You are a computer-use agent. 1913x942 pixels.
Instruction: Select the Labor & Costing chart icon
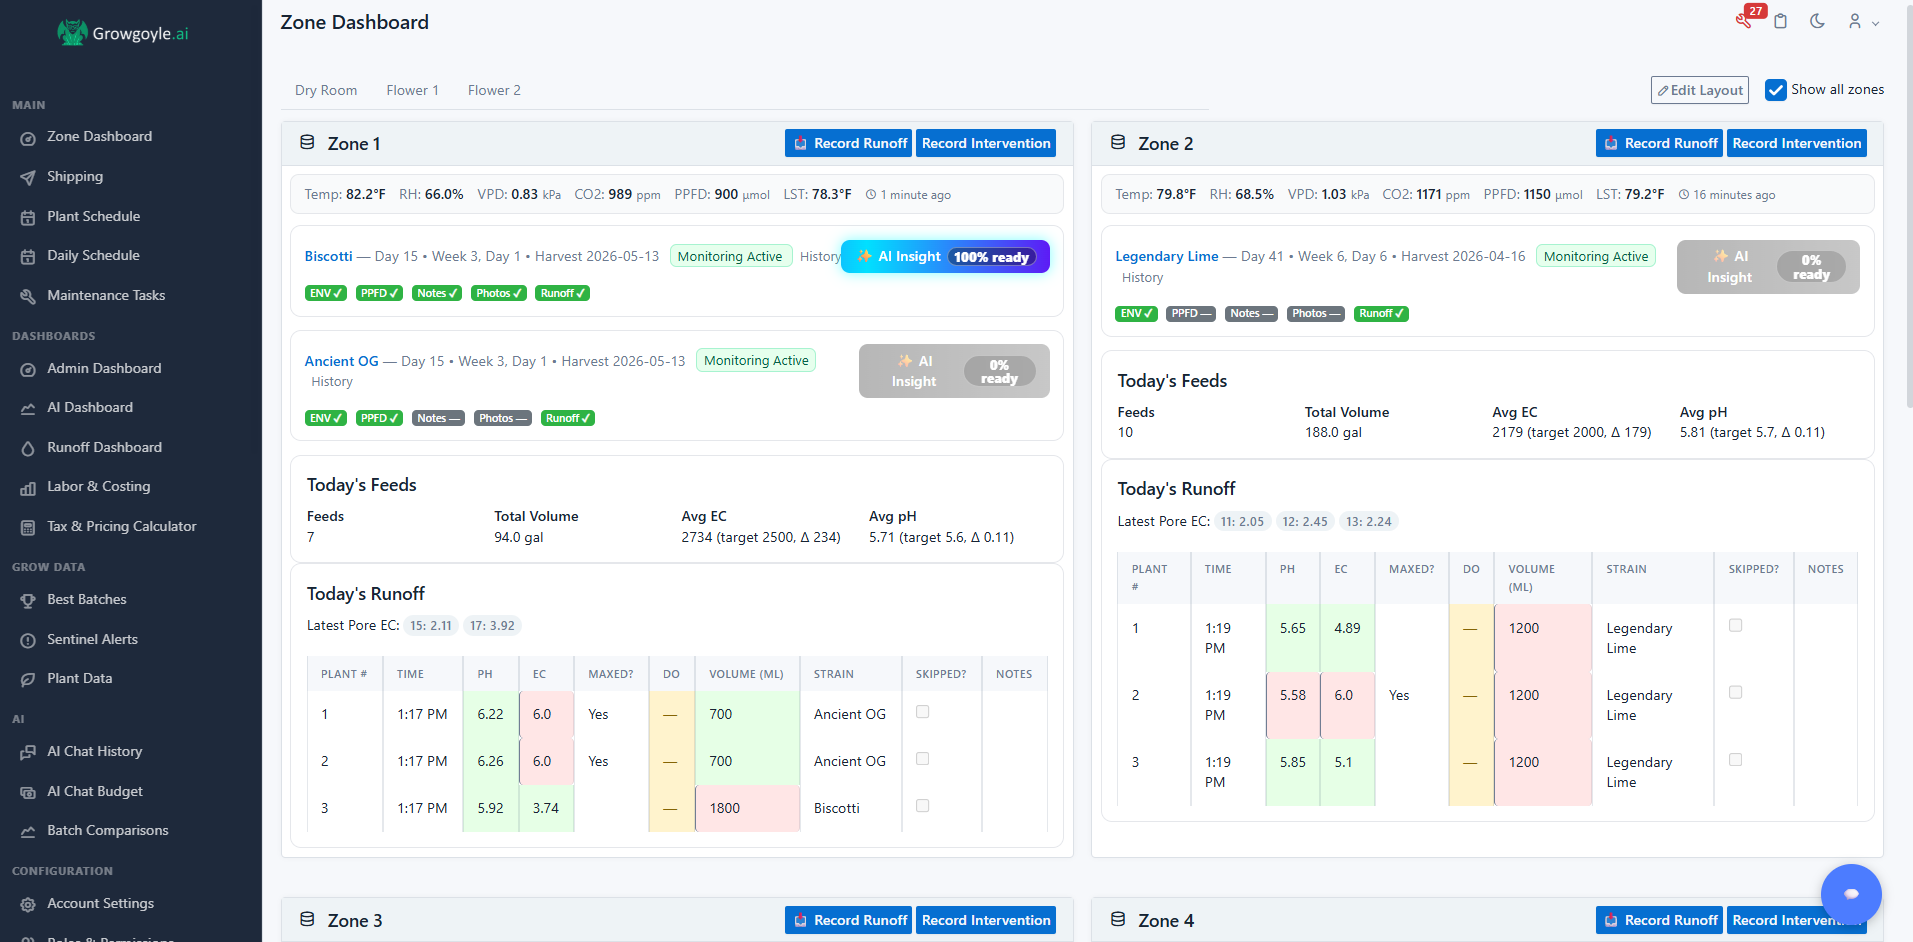pyautogui.click(x=29, y=487)
